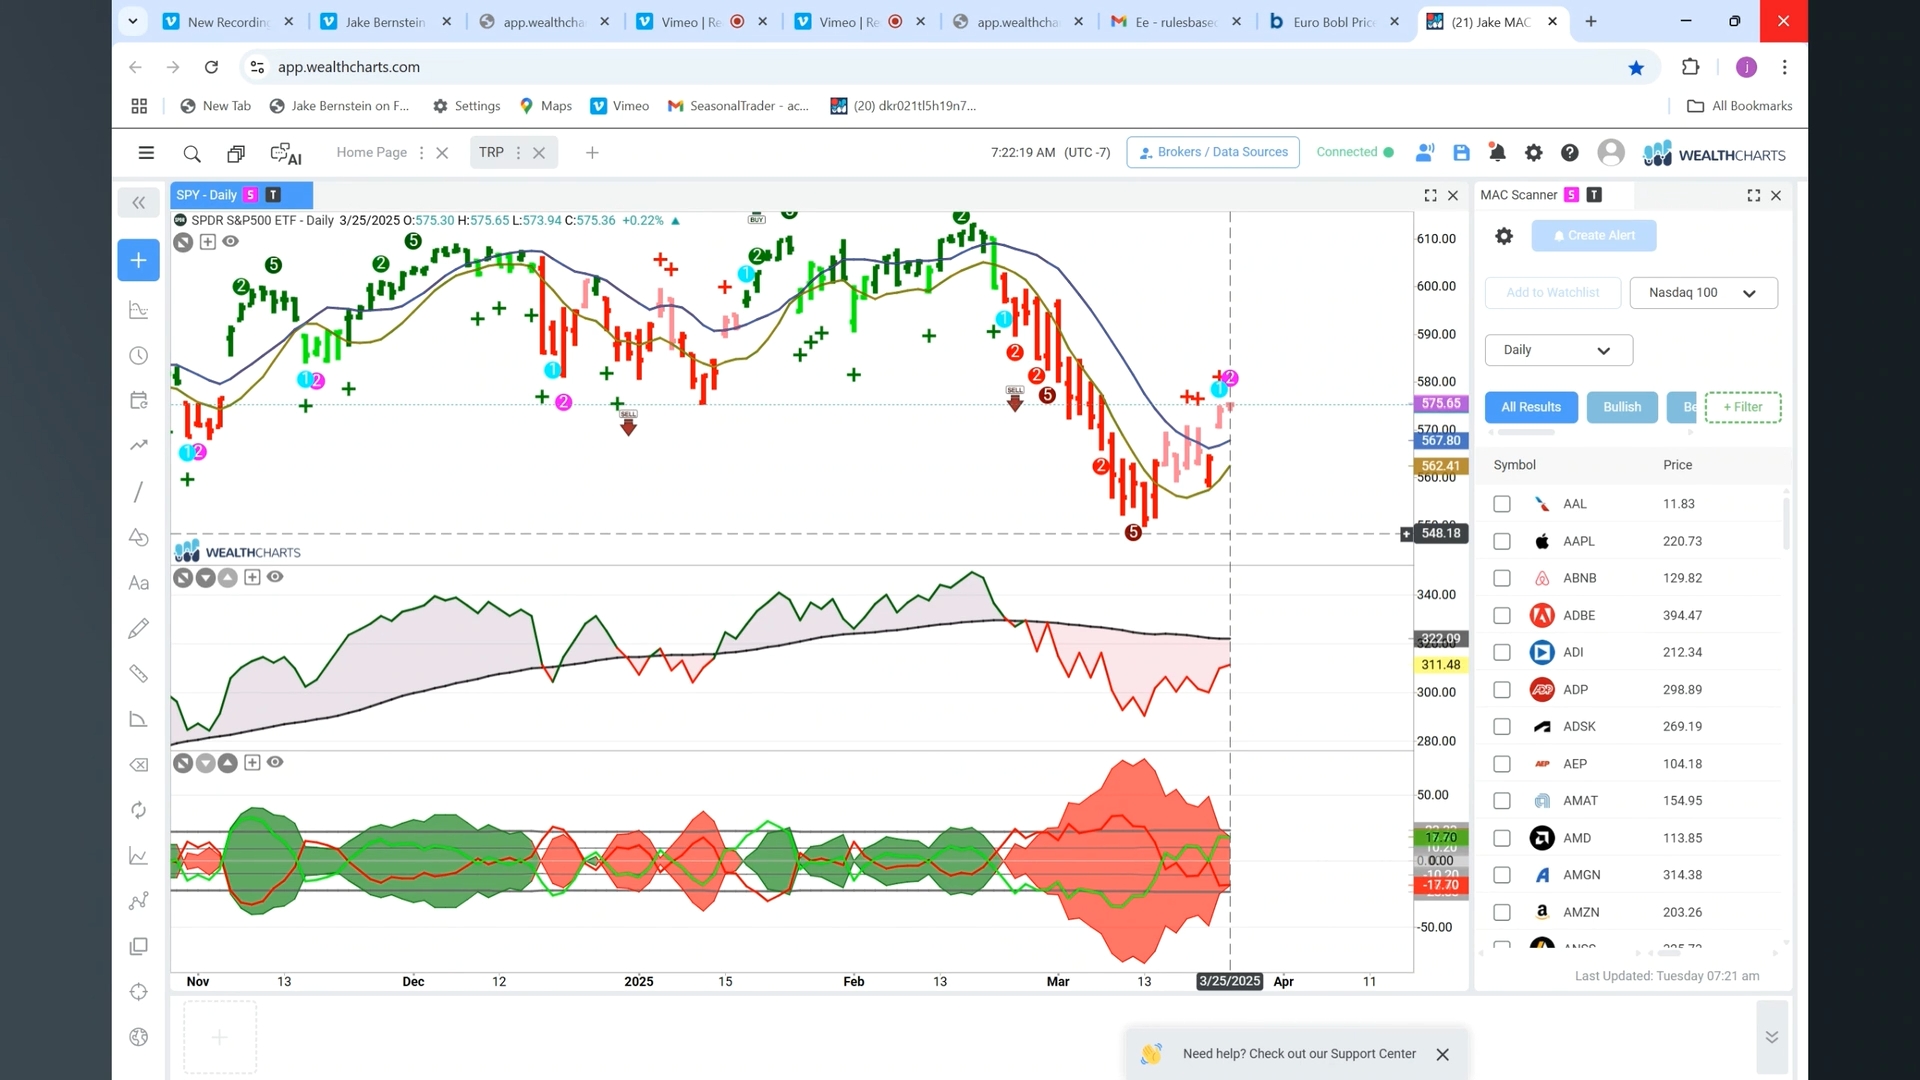
Task: Select the text annotation Aa tool
Action: pos(139,583)
